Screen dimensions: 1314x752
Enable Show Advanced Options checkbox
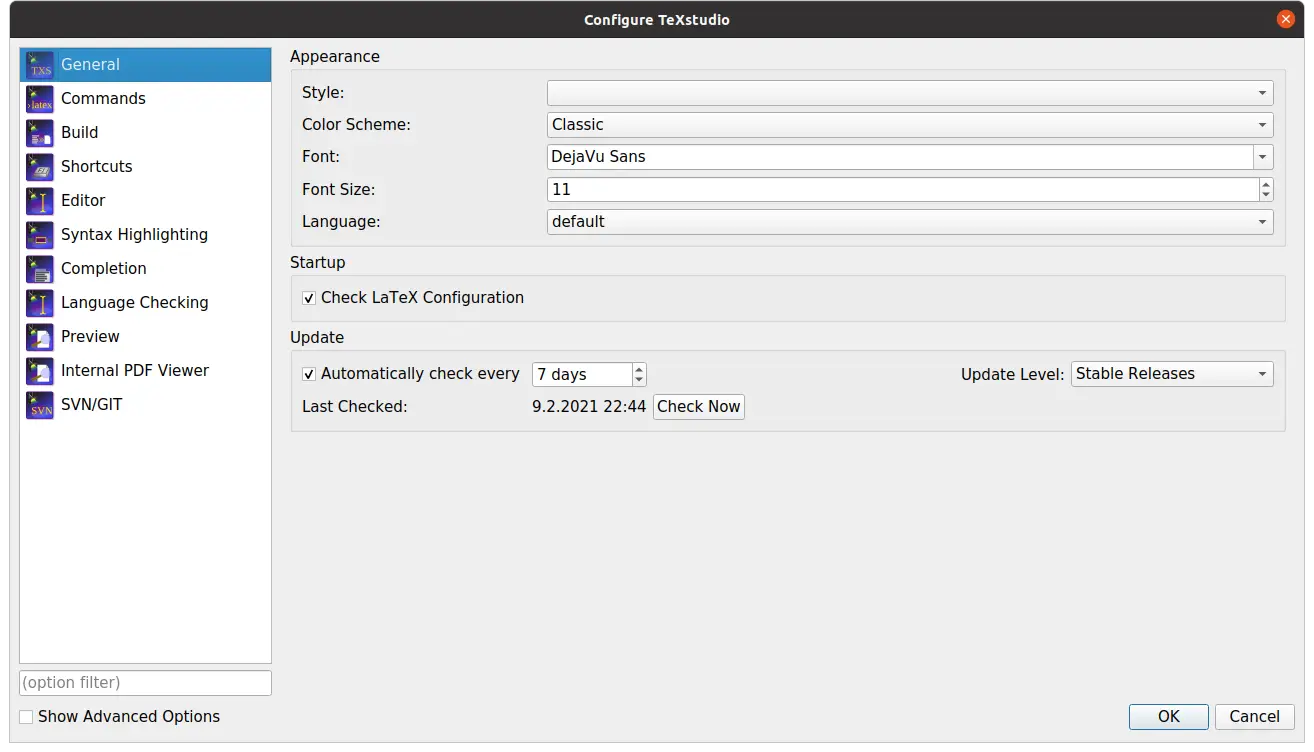[x=27, y=717]
